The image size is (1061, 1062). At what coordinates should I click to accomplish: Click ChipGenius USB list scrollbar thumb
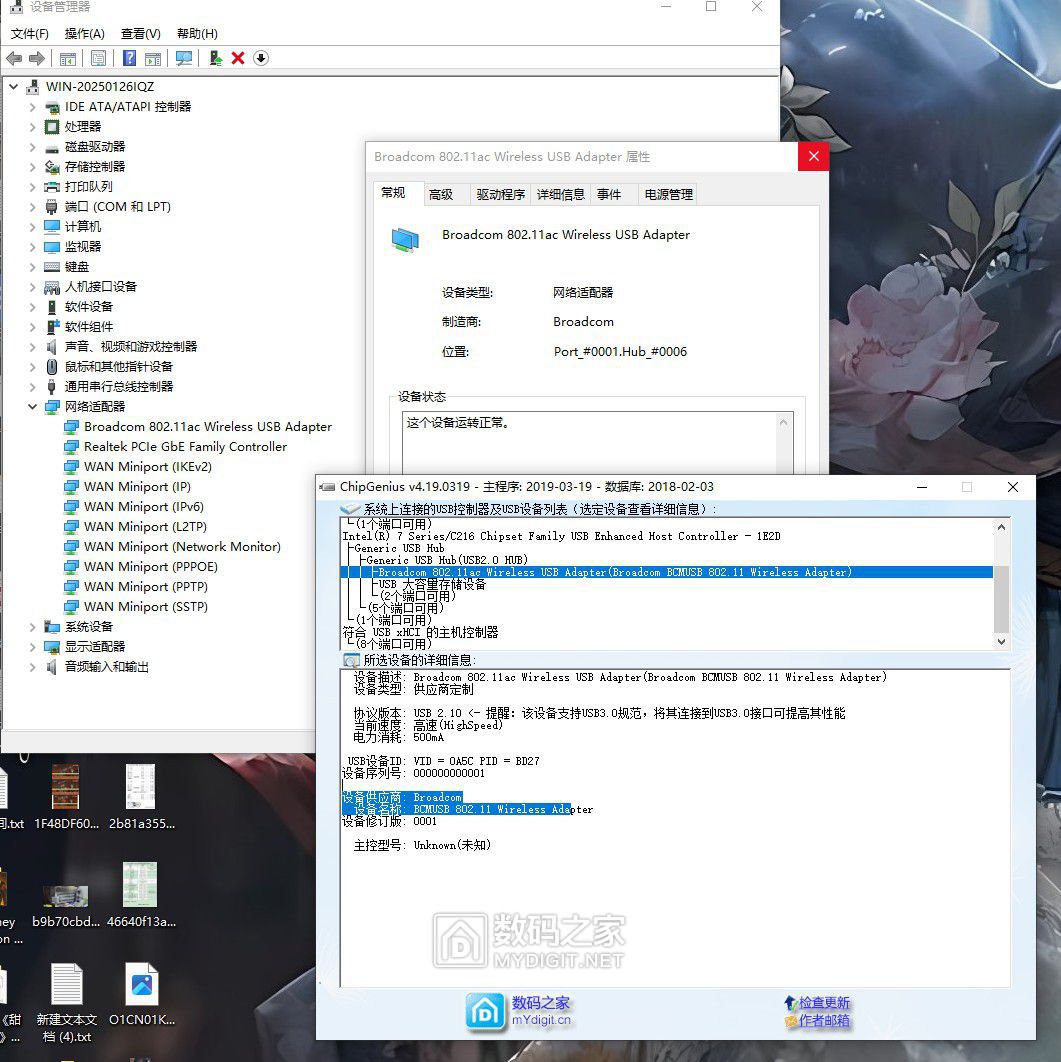pyautogui.click(x=1001, y=600)
